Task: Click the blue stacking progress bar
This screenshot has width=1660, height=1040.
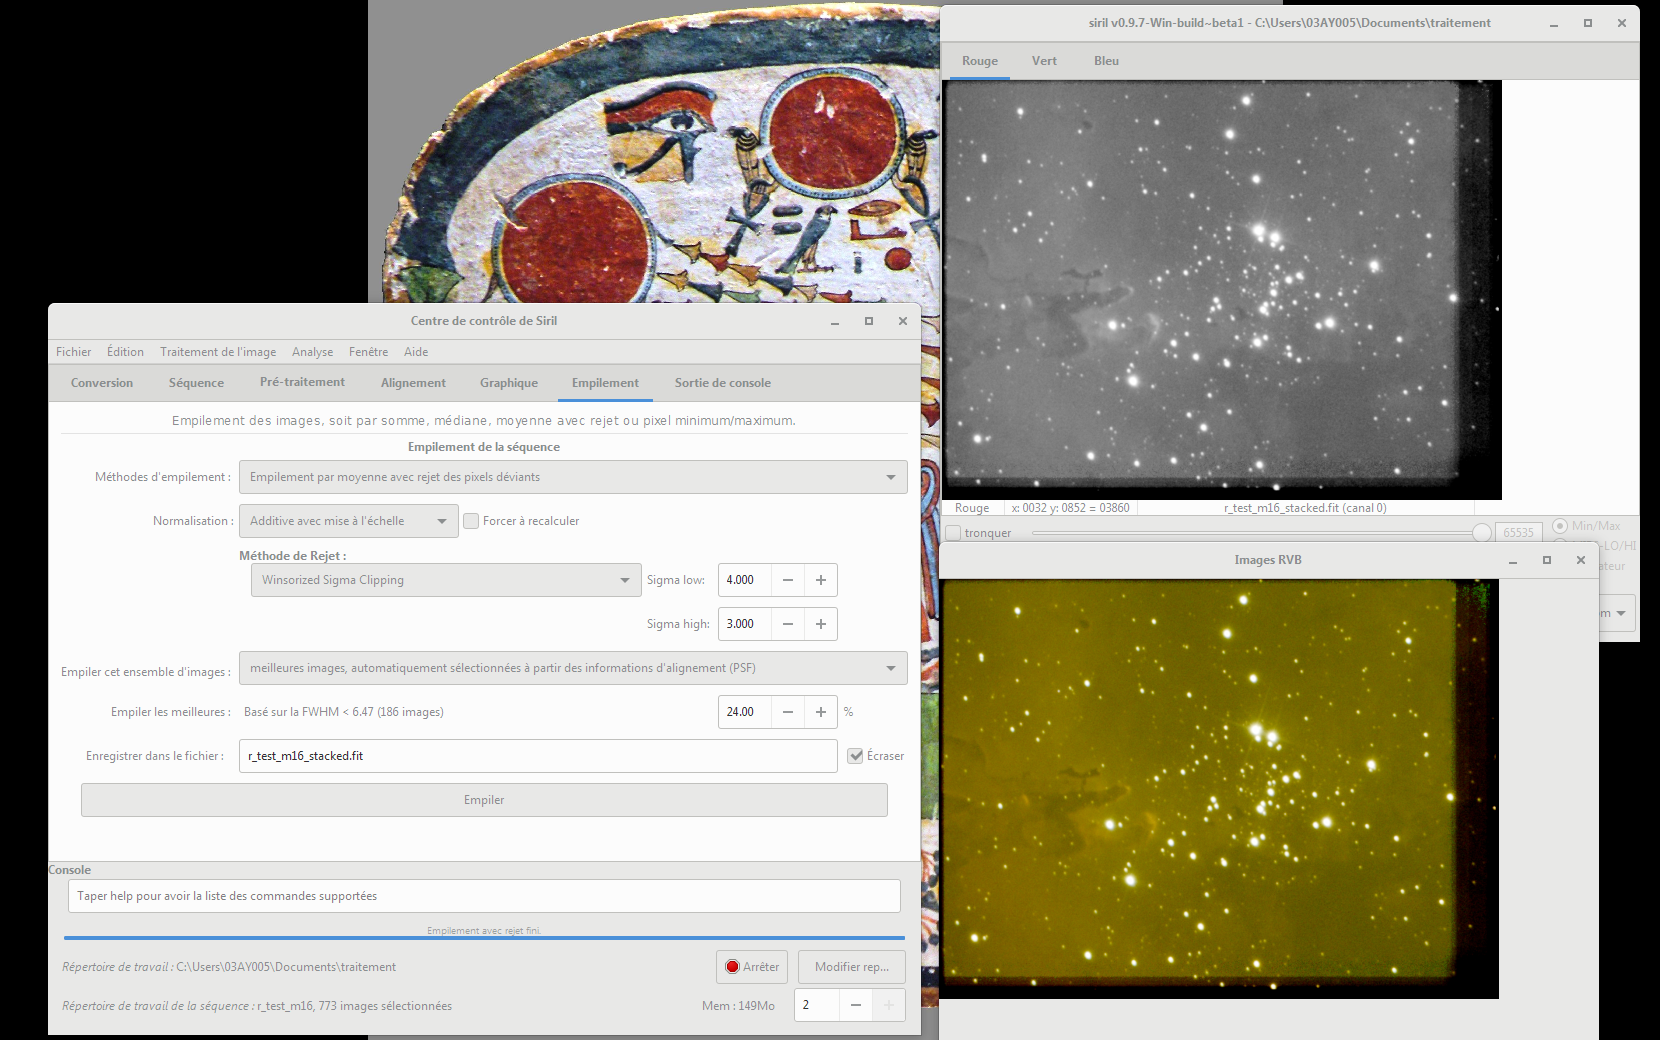Action: (484, 938)
